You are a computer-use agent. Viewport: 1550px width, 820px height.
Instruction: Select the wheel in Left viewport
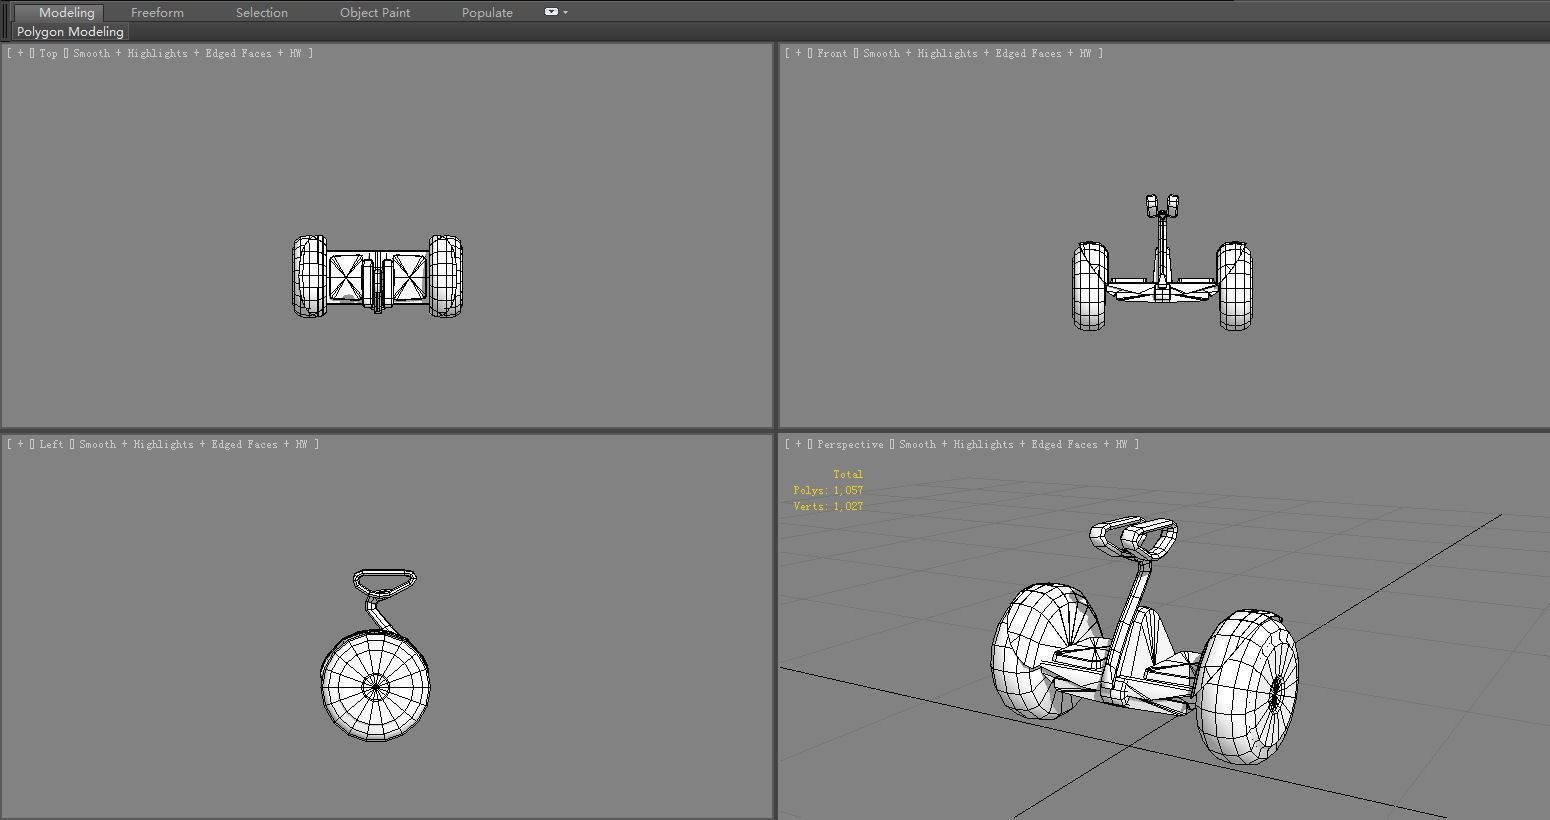[375, 686]
